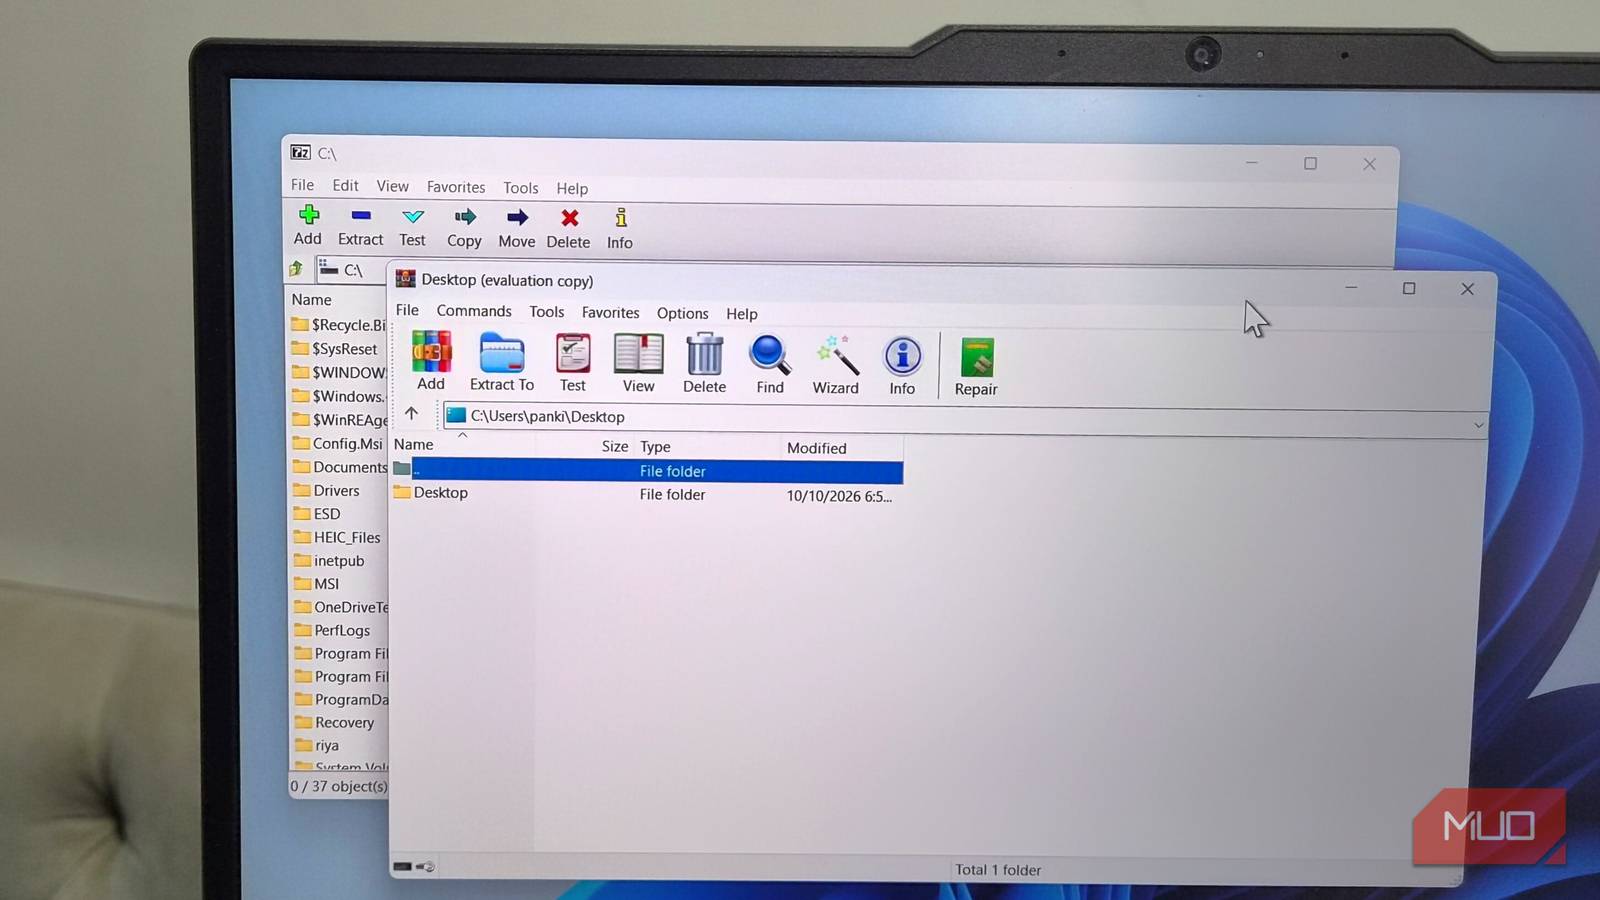Open the Tools menu in WinRAR
This screenshot has width=1600, height=900.
[547, 312]
